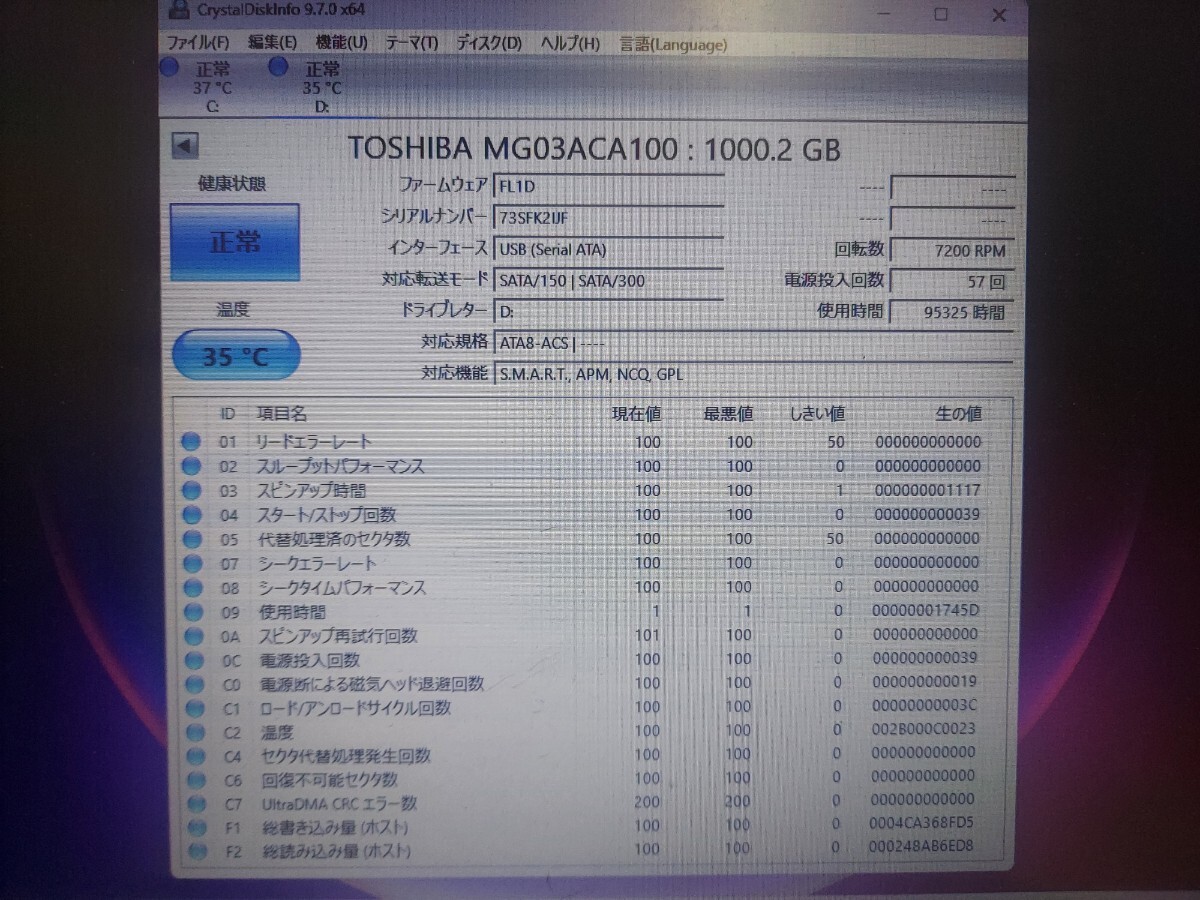Screen dimensions: 1200x900
Task: Click the power on hours value 95325 時間
Action: point(951,312)
